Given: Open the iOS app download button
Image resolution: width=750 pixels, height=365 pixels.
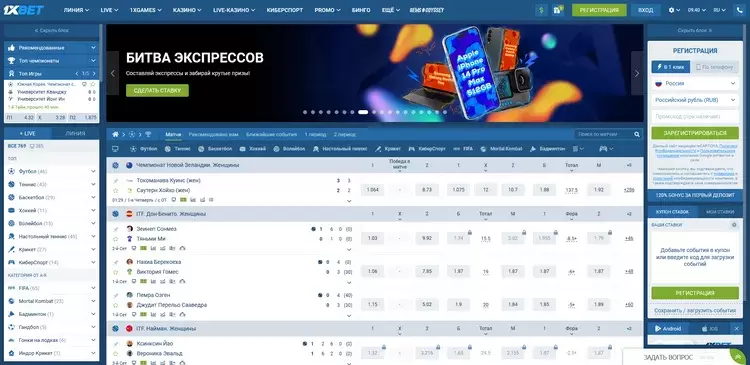Looking at the screenshot, I should [710, 329].
